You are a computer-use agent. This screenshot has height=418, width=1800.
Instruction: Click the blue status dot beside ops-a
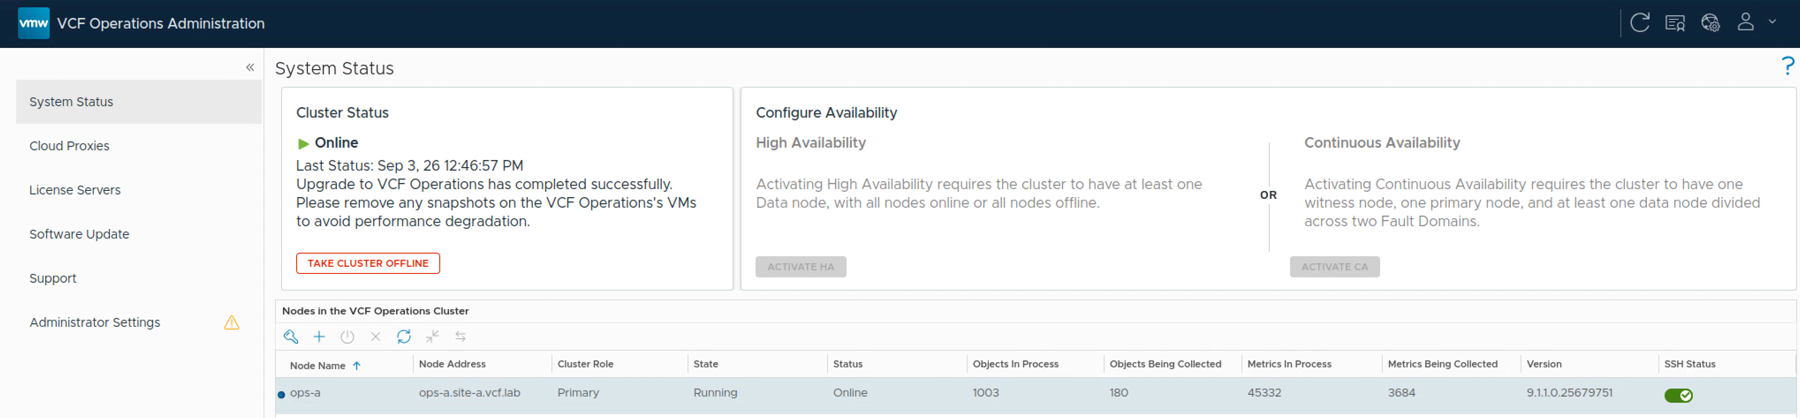tap(281, 394)
